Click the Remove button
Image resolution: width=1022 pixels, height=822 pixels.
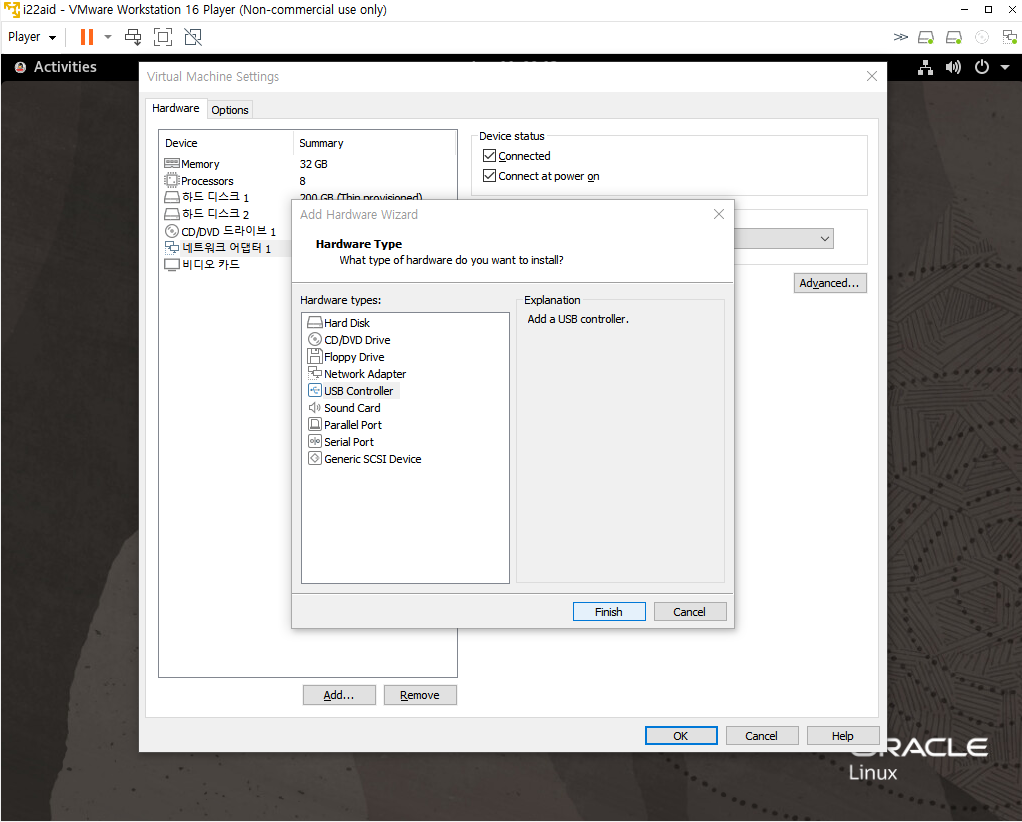[420, 695]
